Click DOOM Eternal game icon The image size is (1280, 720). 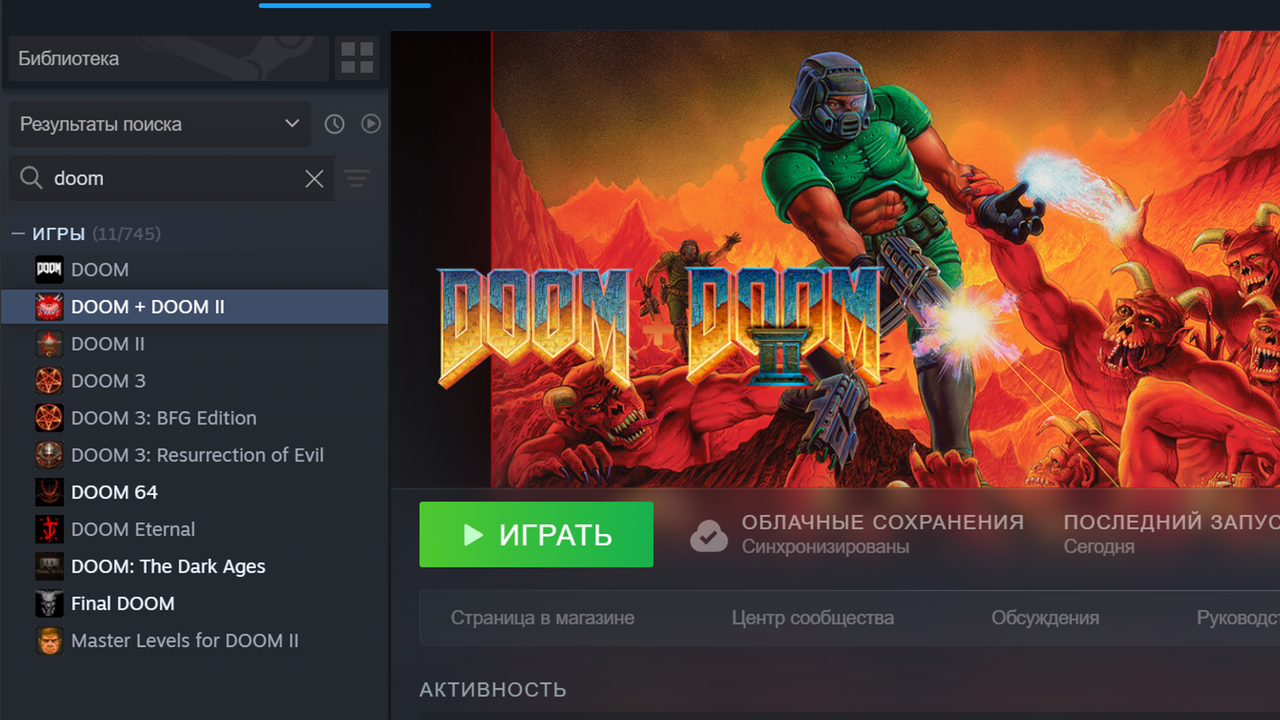pyautogui.click(x=49, y=529)
